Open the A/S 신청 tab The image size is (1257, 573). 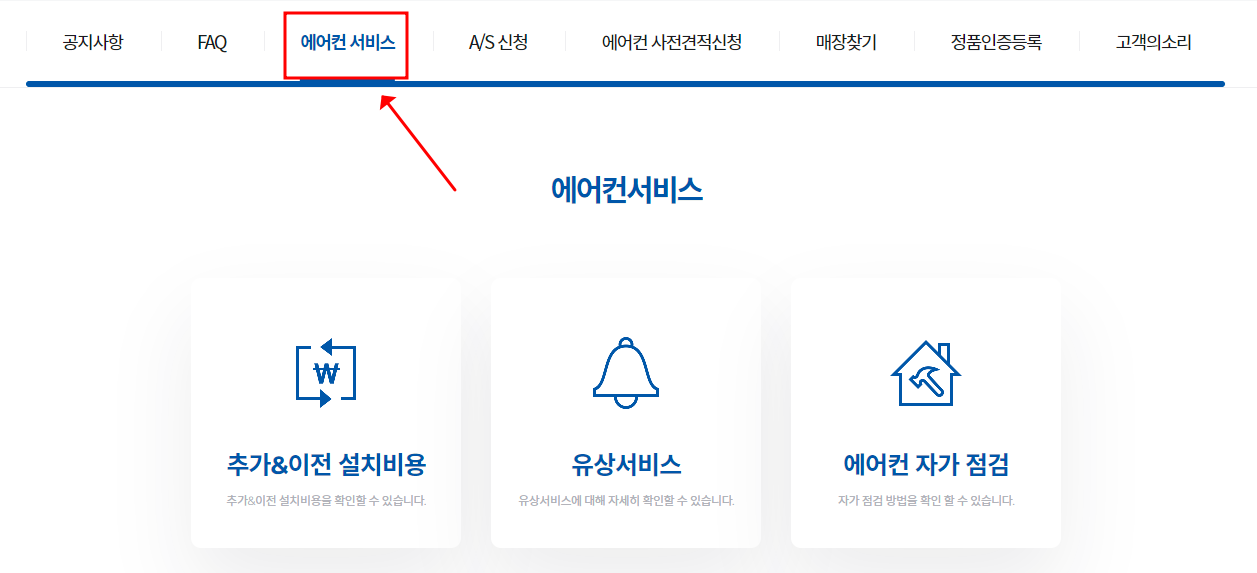click(x=498, y=43)
